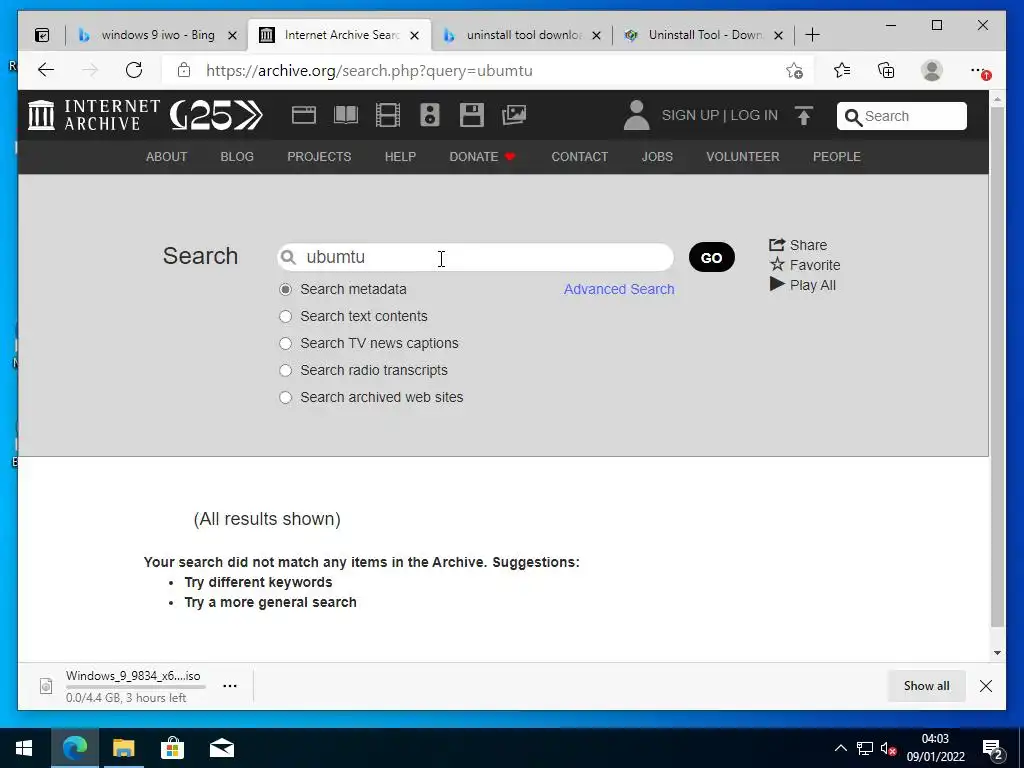
Task: Open the tab actions menu icon
Action: pyautogui.click(x=42, y=35)
